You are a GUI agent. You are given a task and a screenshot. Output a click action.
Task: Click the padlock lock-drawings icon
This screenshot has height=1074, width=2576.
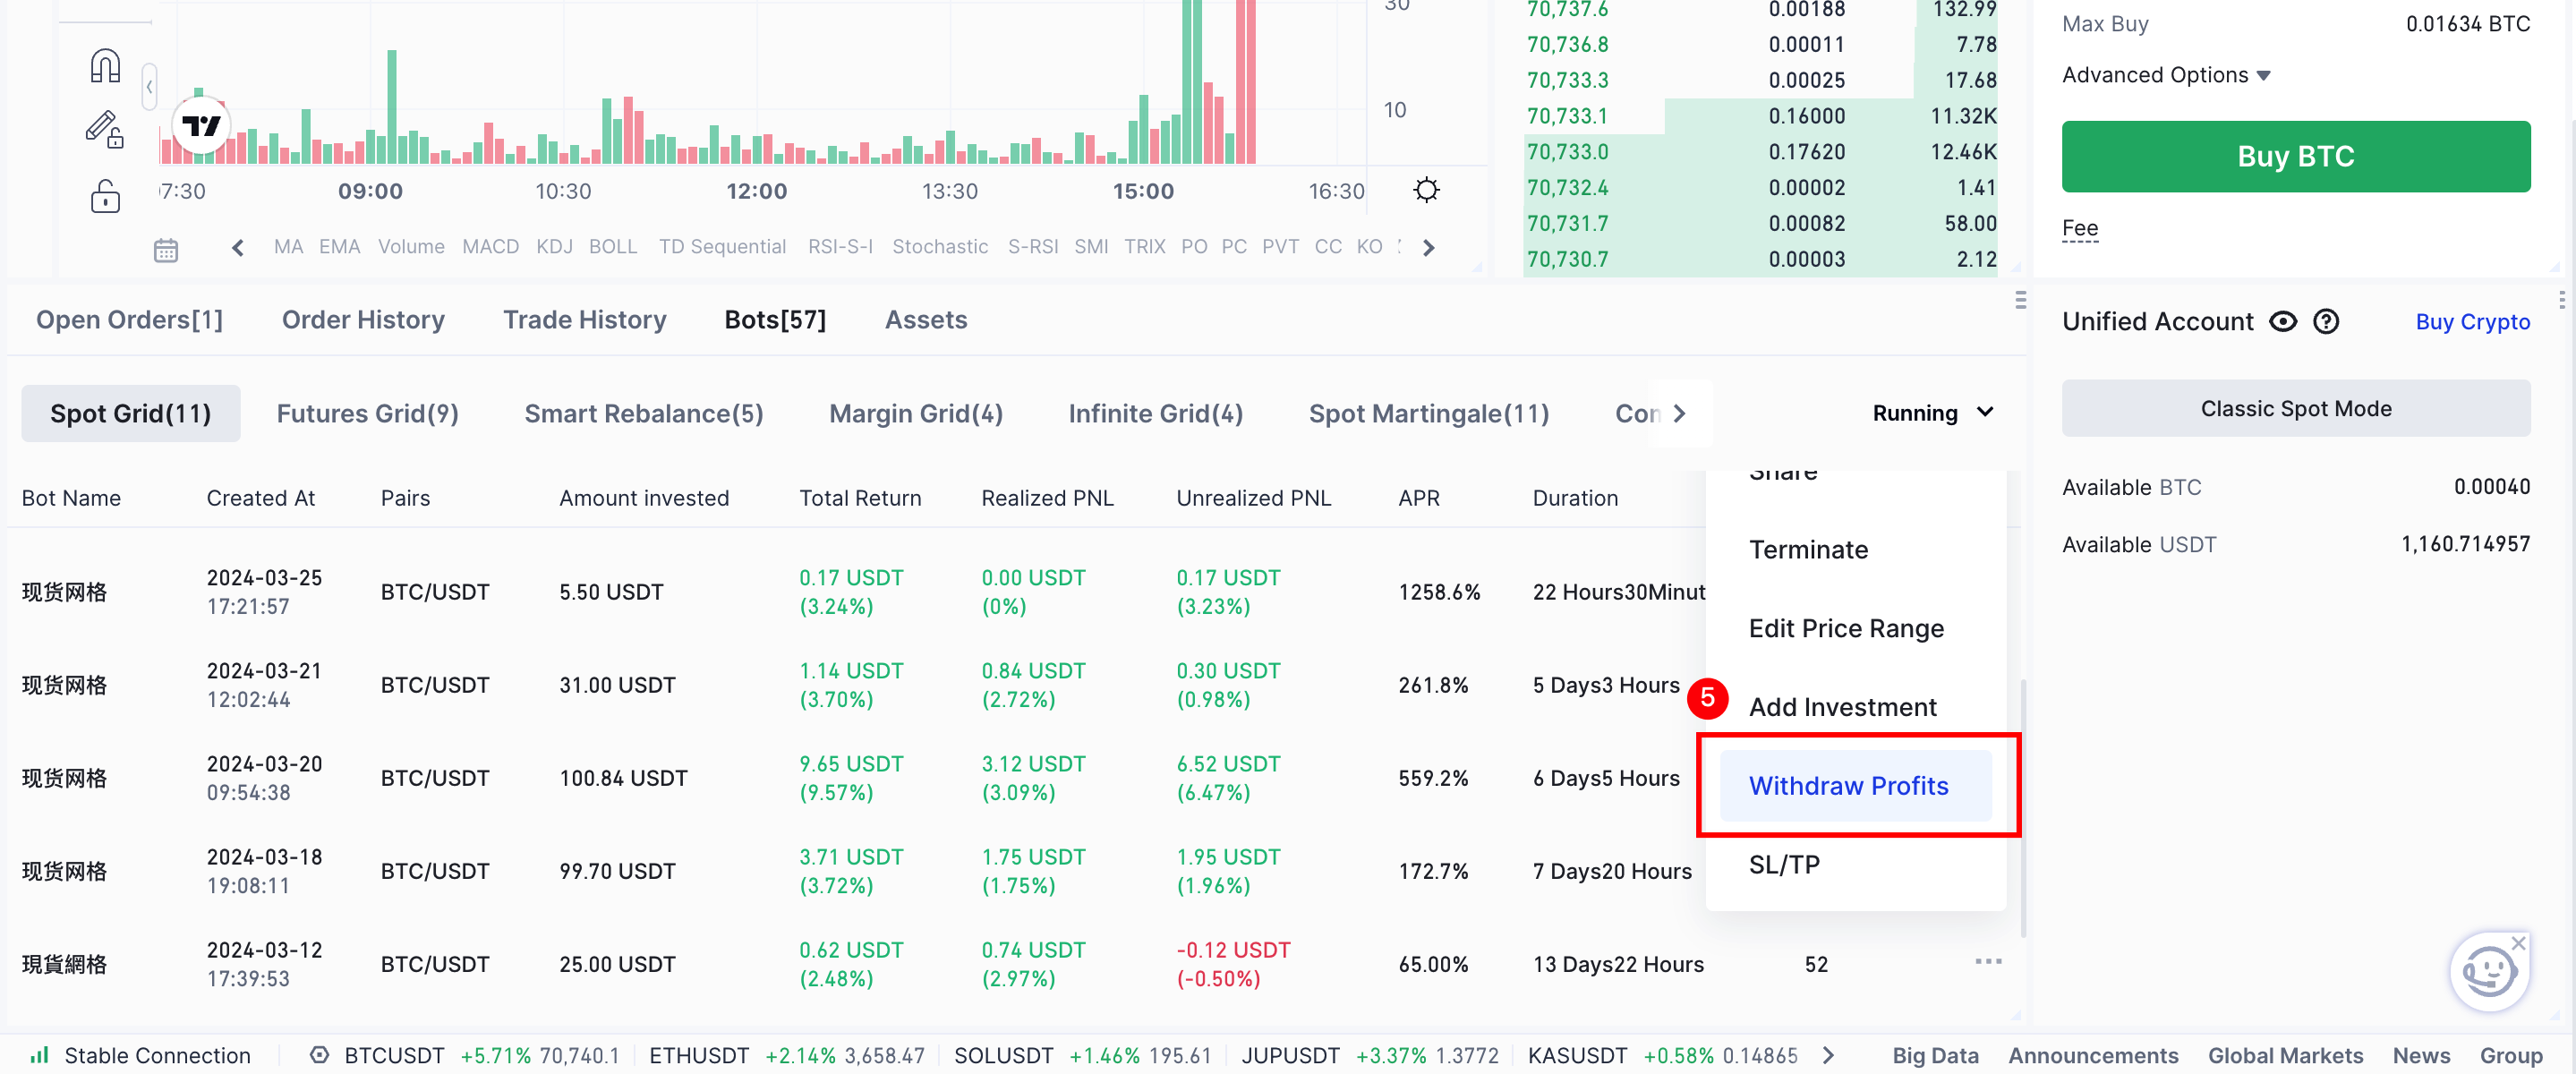click(105, 195)
